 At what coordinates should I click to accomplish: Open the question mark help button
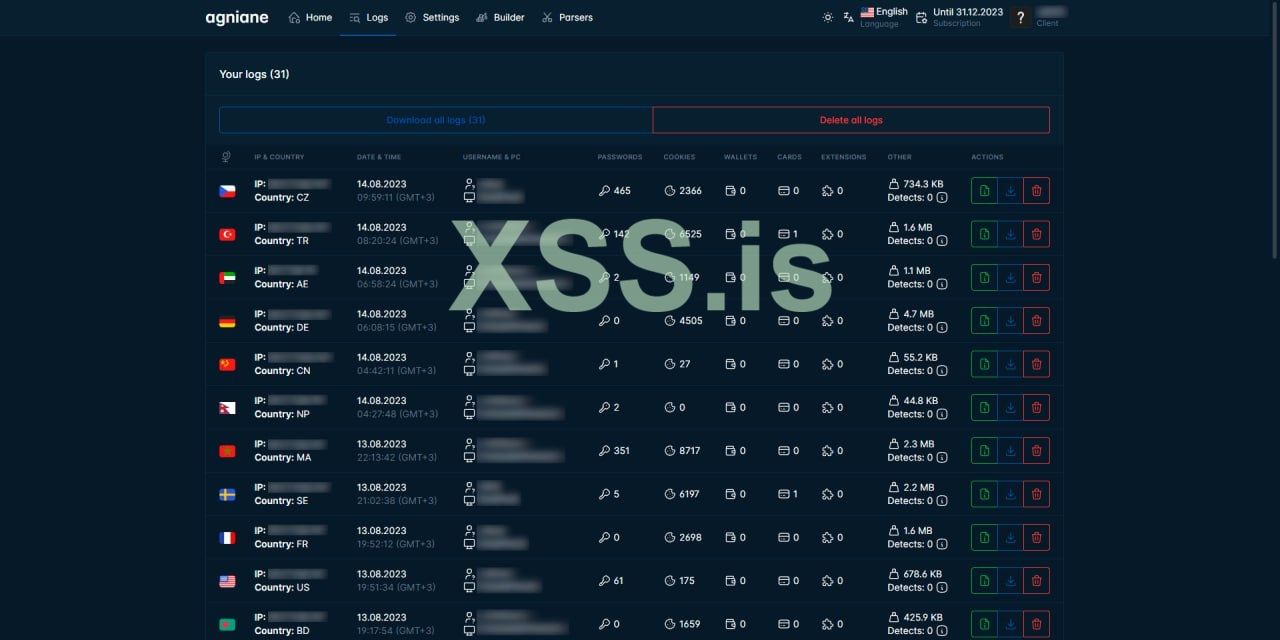click(1020, 17)
